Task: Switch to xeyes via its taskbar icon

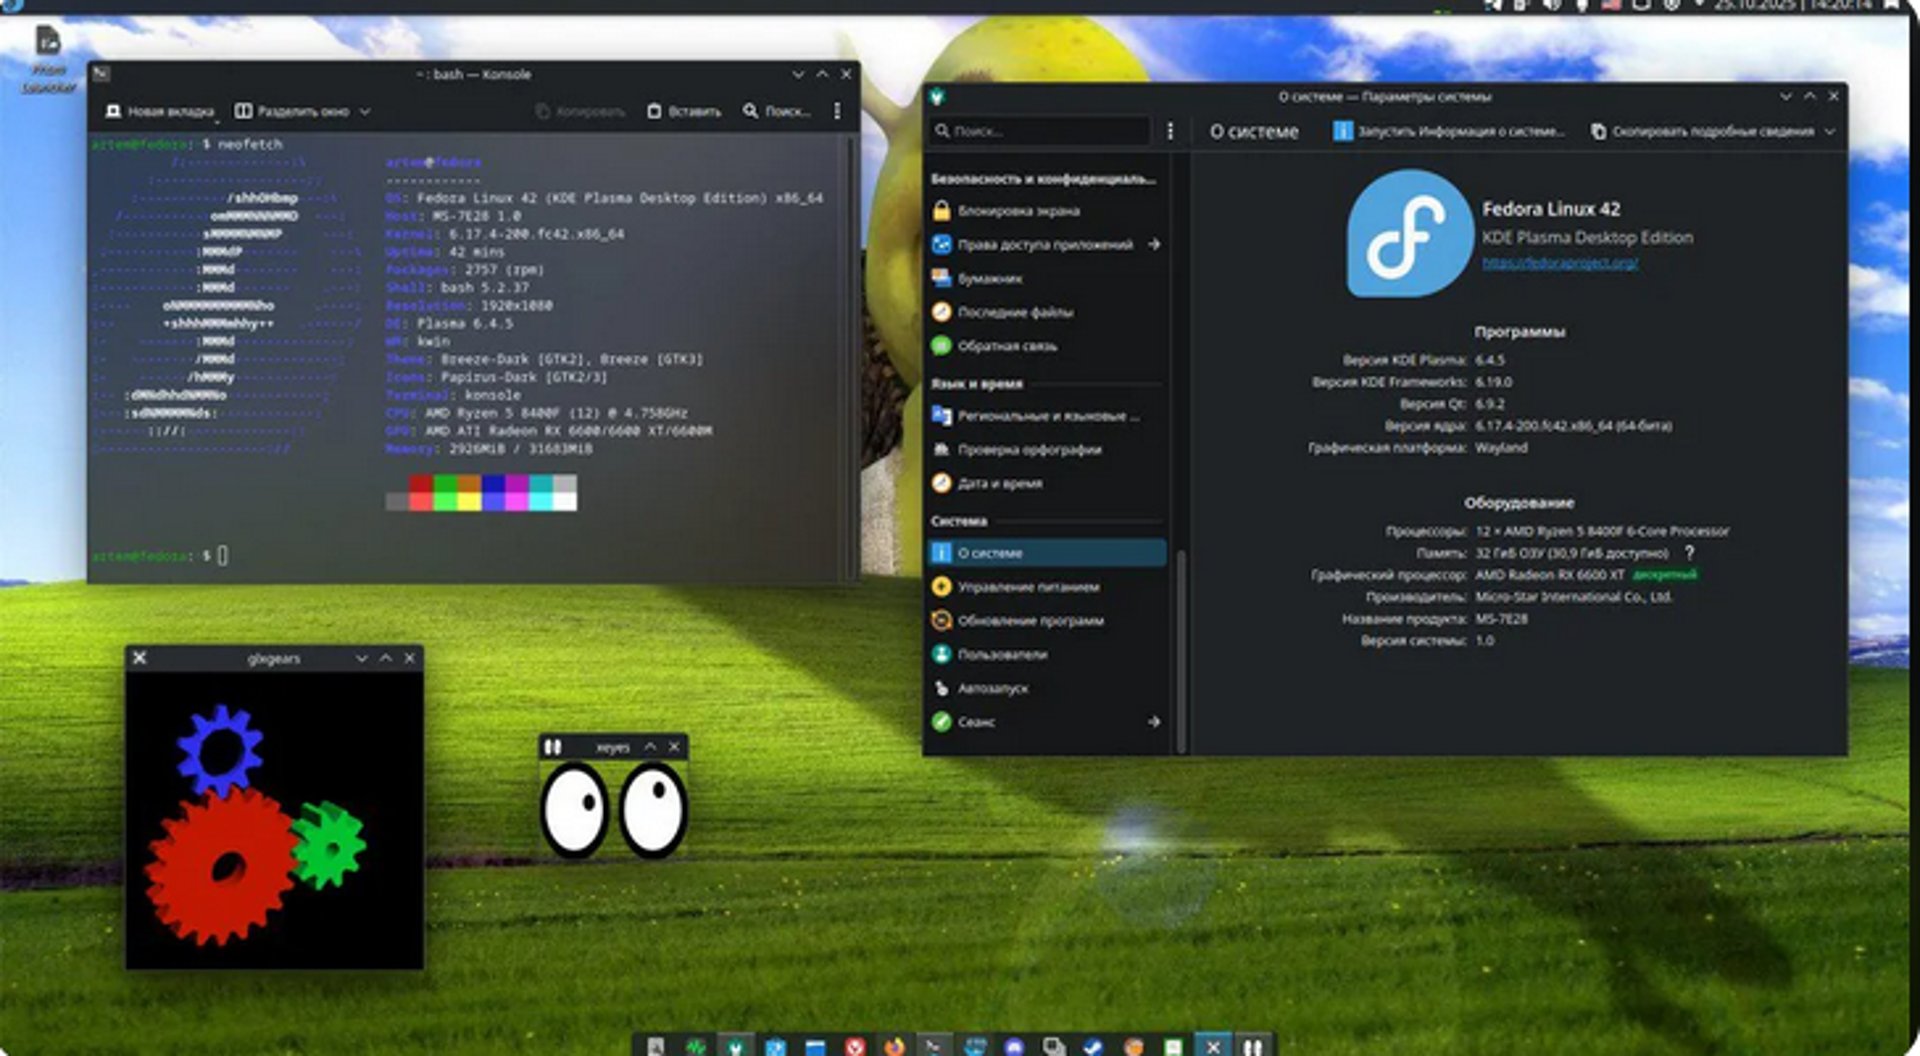Action: coord(1252,1046)
